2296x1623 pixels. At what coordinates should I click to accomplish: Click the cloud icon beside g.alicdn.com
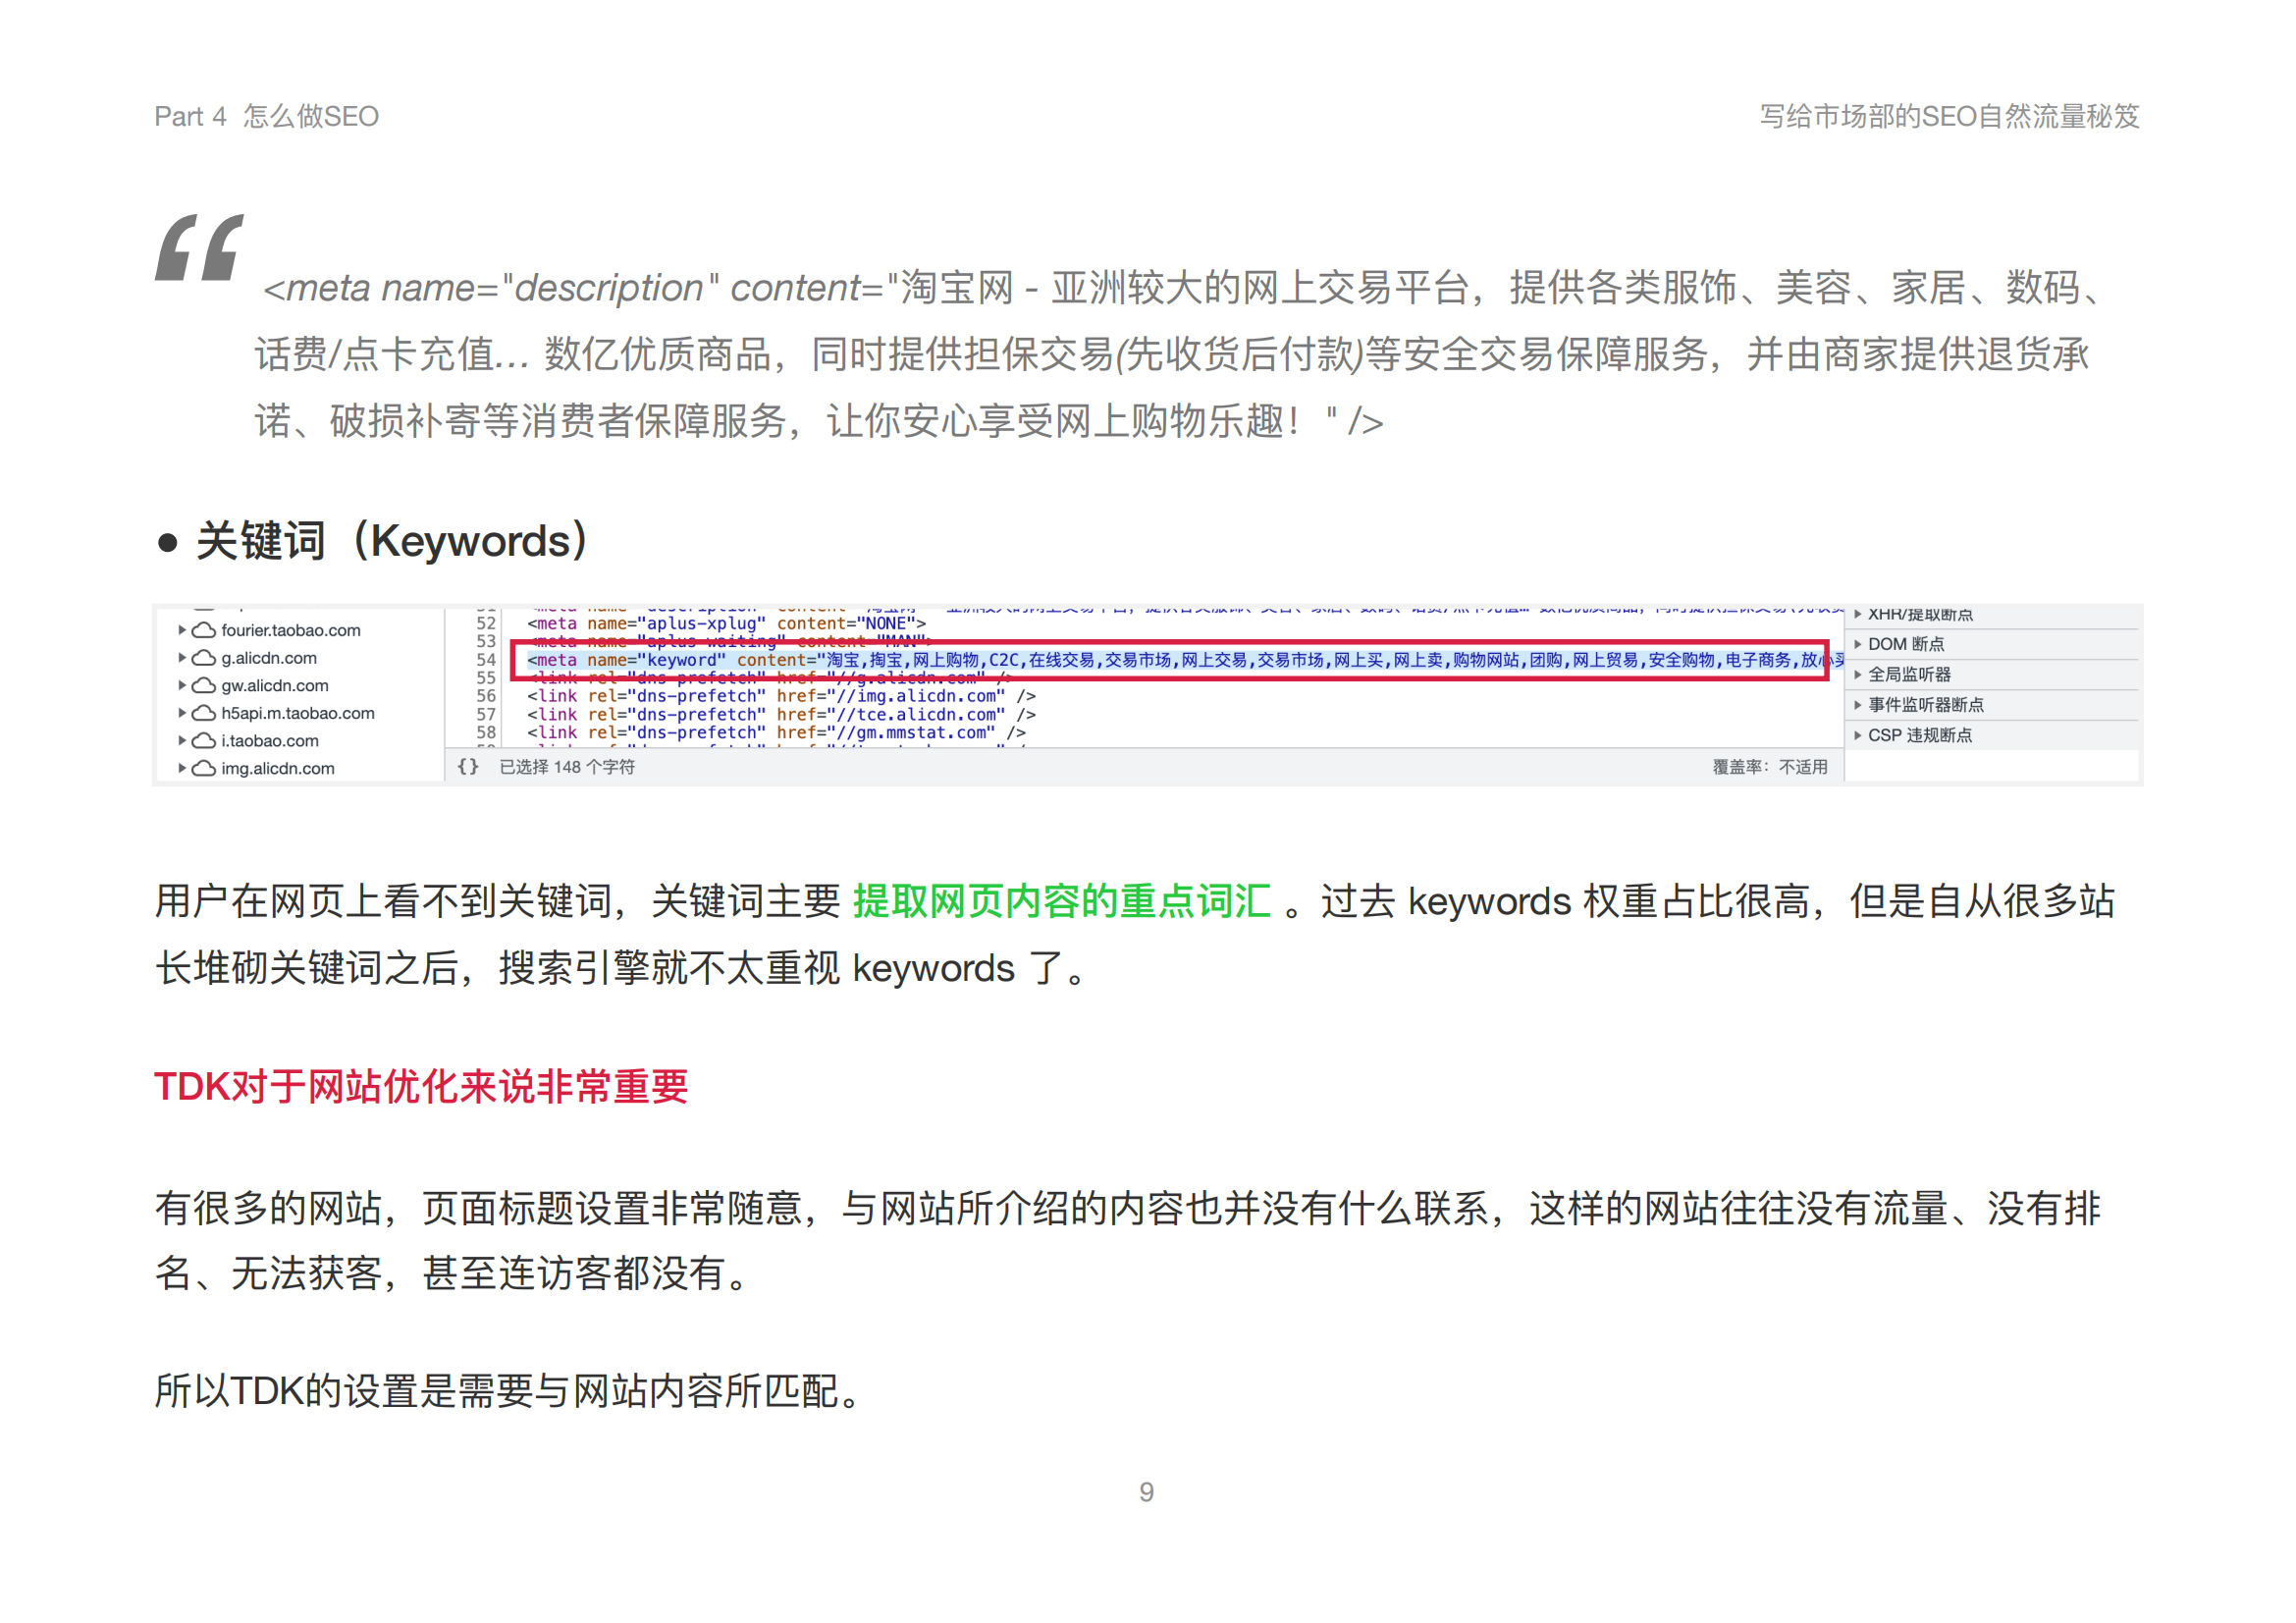point(204,658)
